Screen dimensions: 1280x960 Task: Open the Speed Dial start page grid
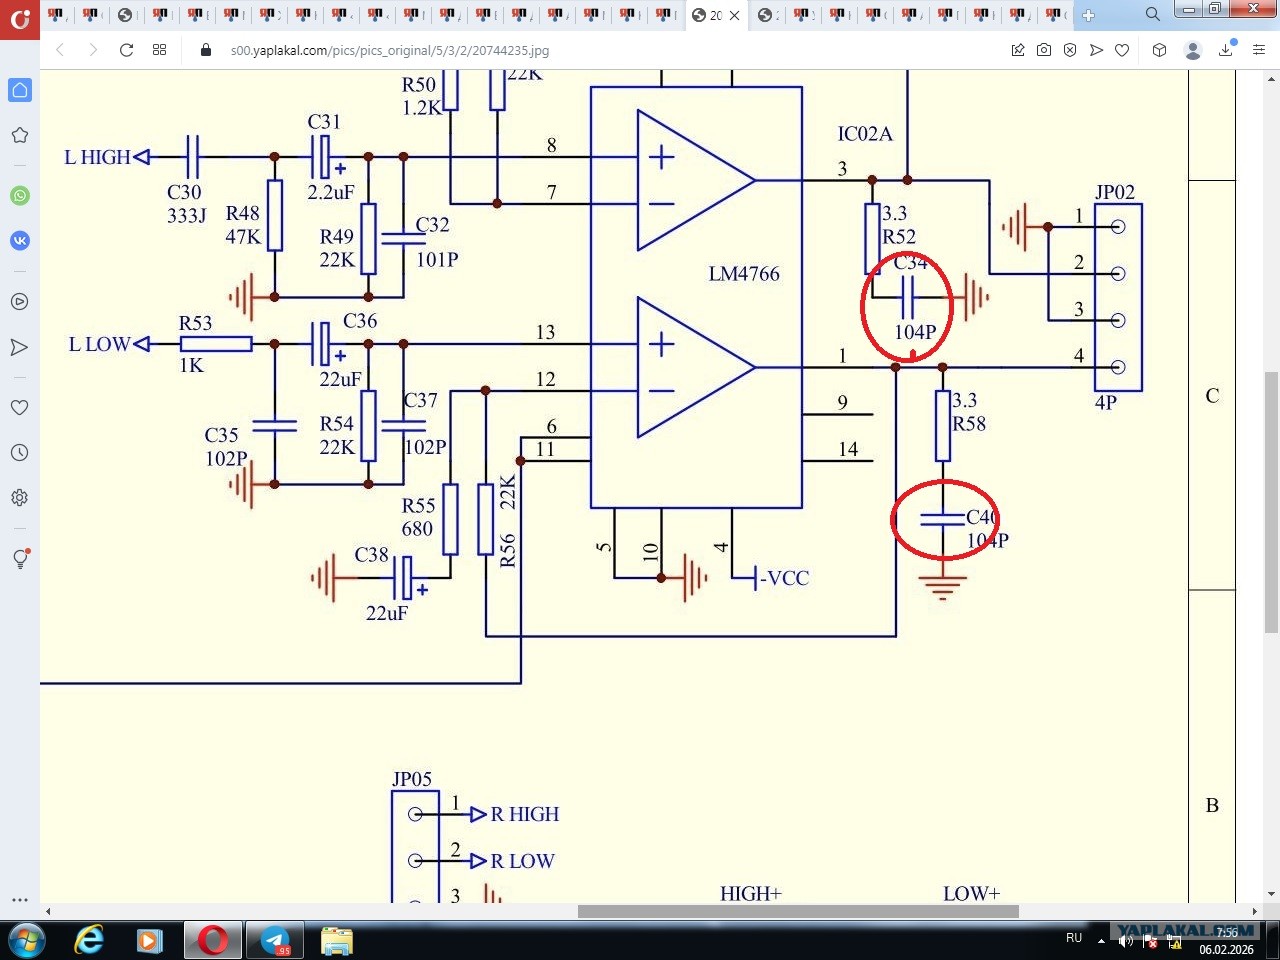(x=159, y=50)
